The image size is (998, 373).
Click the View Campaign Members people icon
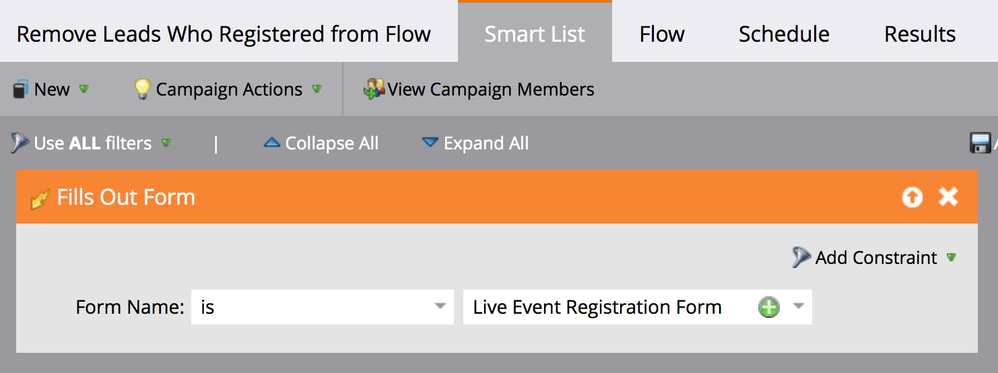(374, 89)
